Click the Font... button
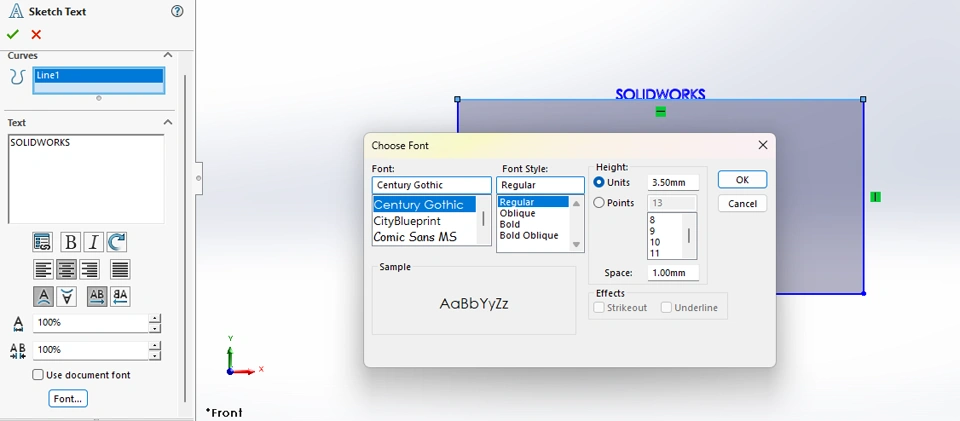The width and height of the screenshot is (960, 421). [x=68, y=398]
